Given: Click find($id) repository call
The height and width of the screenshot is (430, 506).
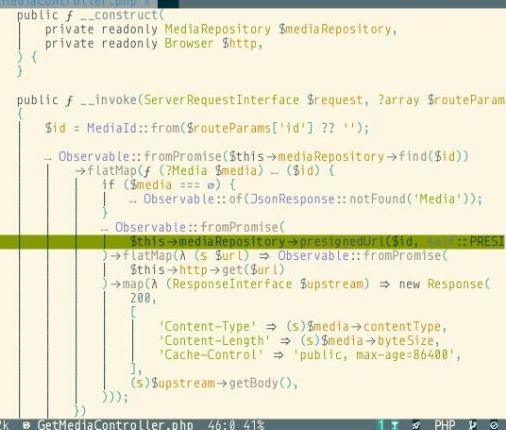Looking at the screenshot, I should tap(430, 157).
